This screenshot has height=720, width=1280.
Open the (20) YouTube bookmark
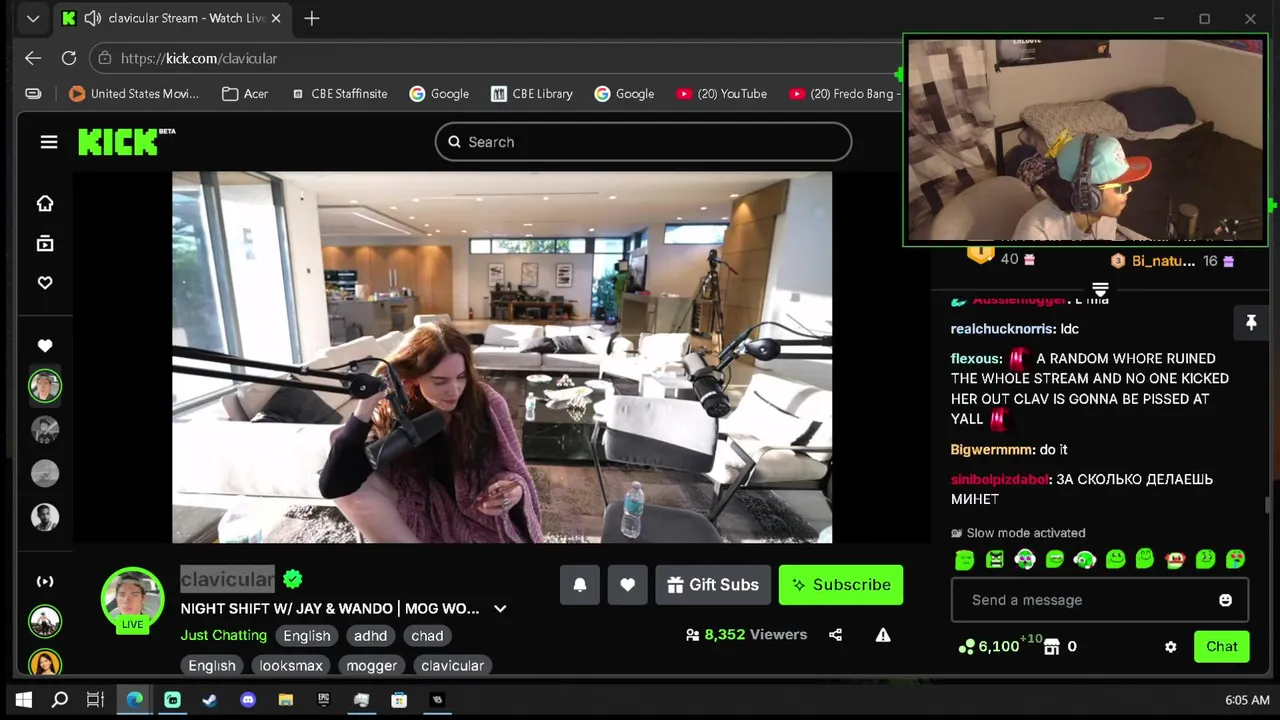coord(721,93)
